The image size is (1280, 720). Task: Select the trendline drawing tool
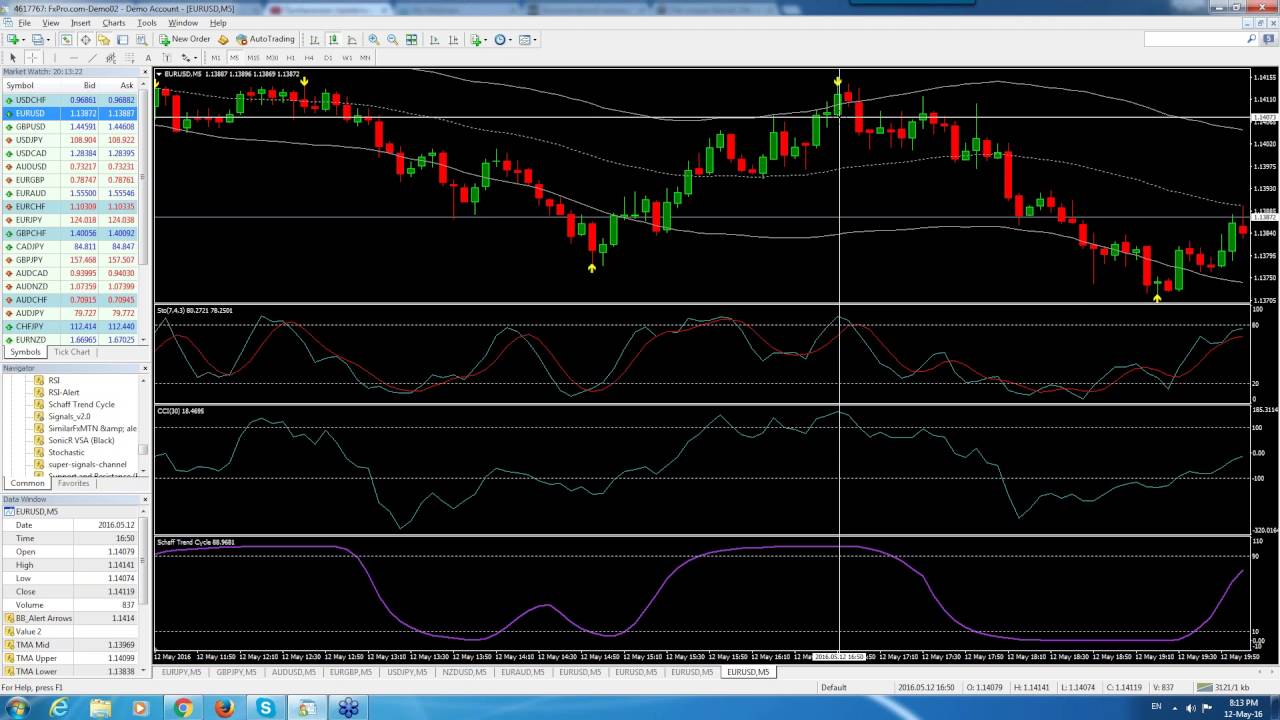click(x=92, y=57)
